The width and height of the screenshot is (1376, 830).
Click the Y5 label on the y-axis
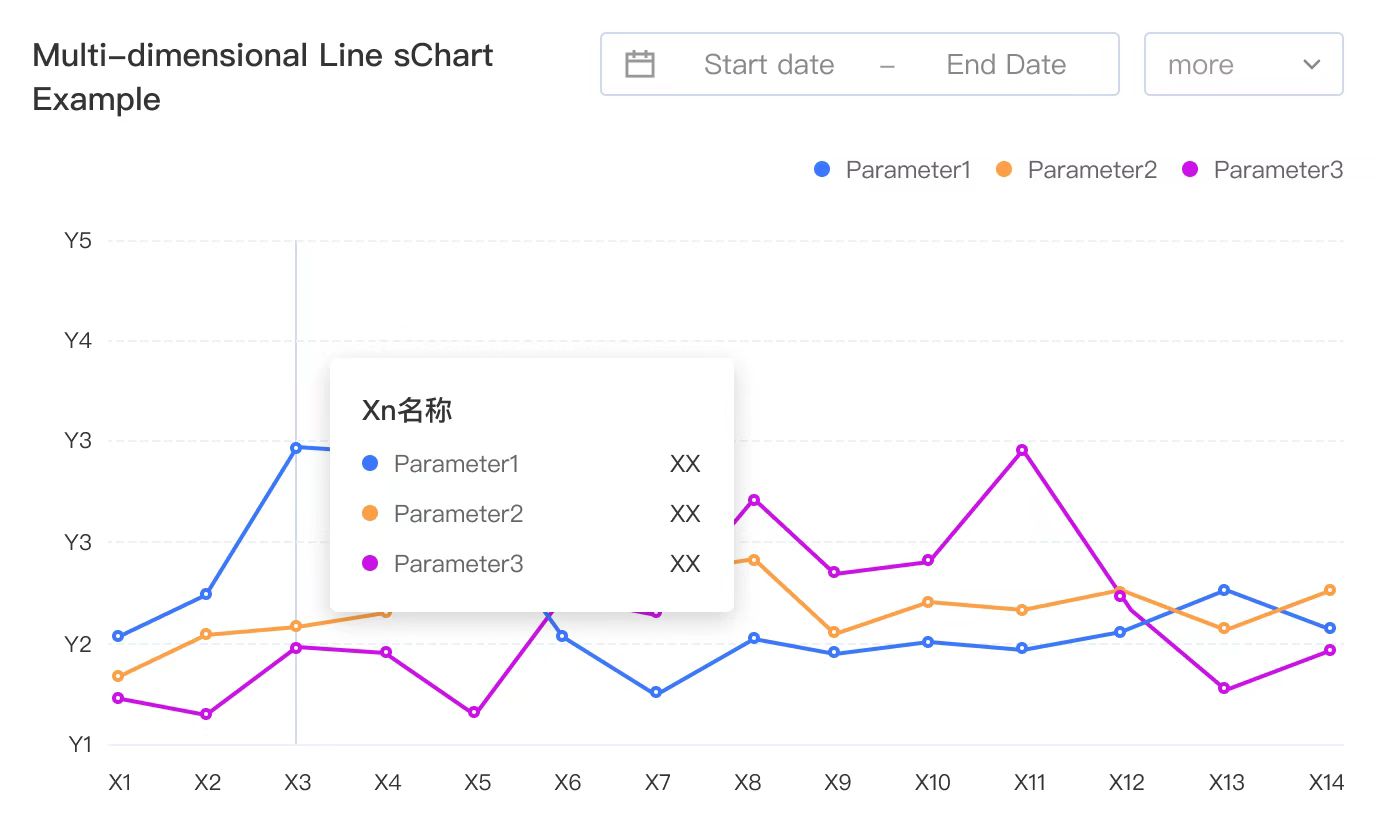click(x=78, y=241)
